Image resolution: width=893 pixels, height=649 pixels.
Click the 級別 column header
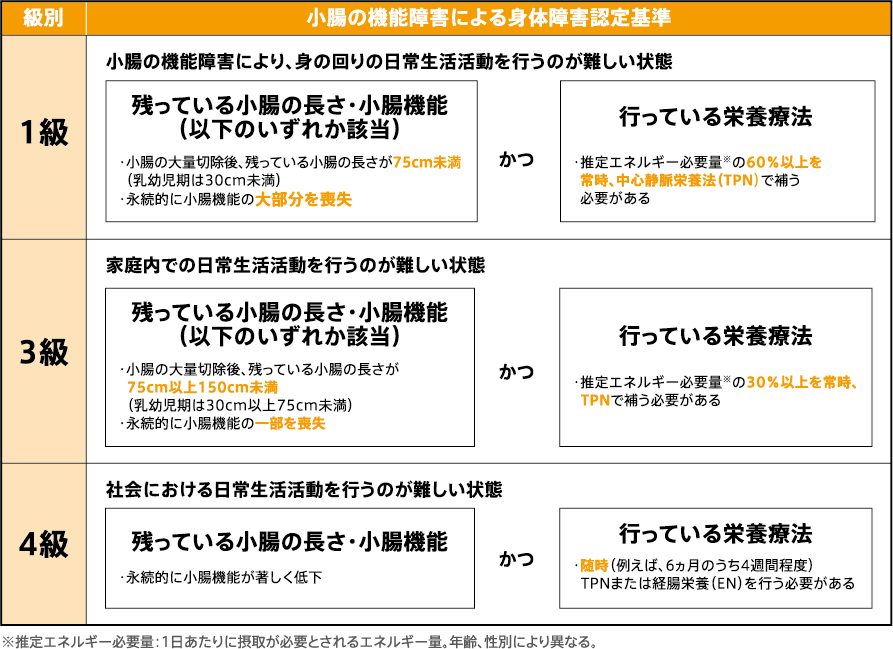coord(43,18)
